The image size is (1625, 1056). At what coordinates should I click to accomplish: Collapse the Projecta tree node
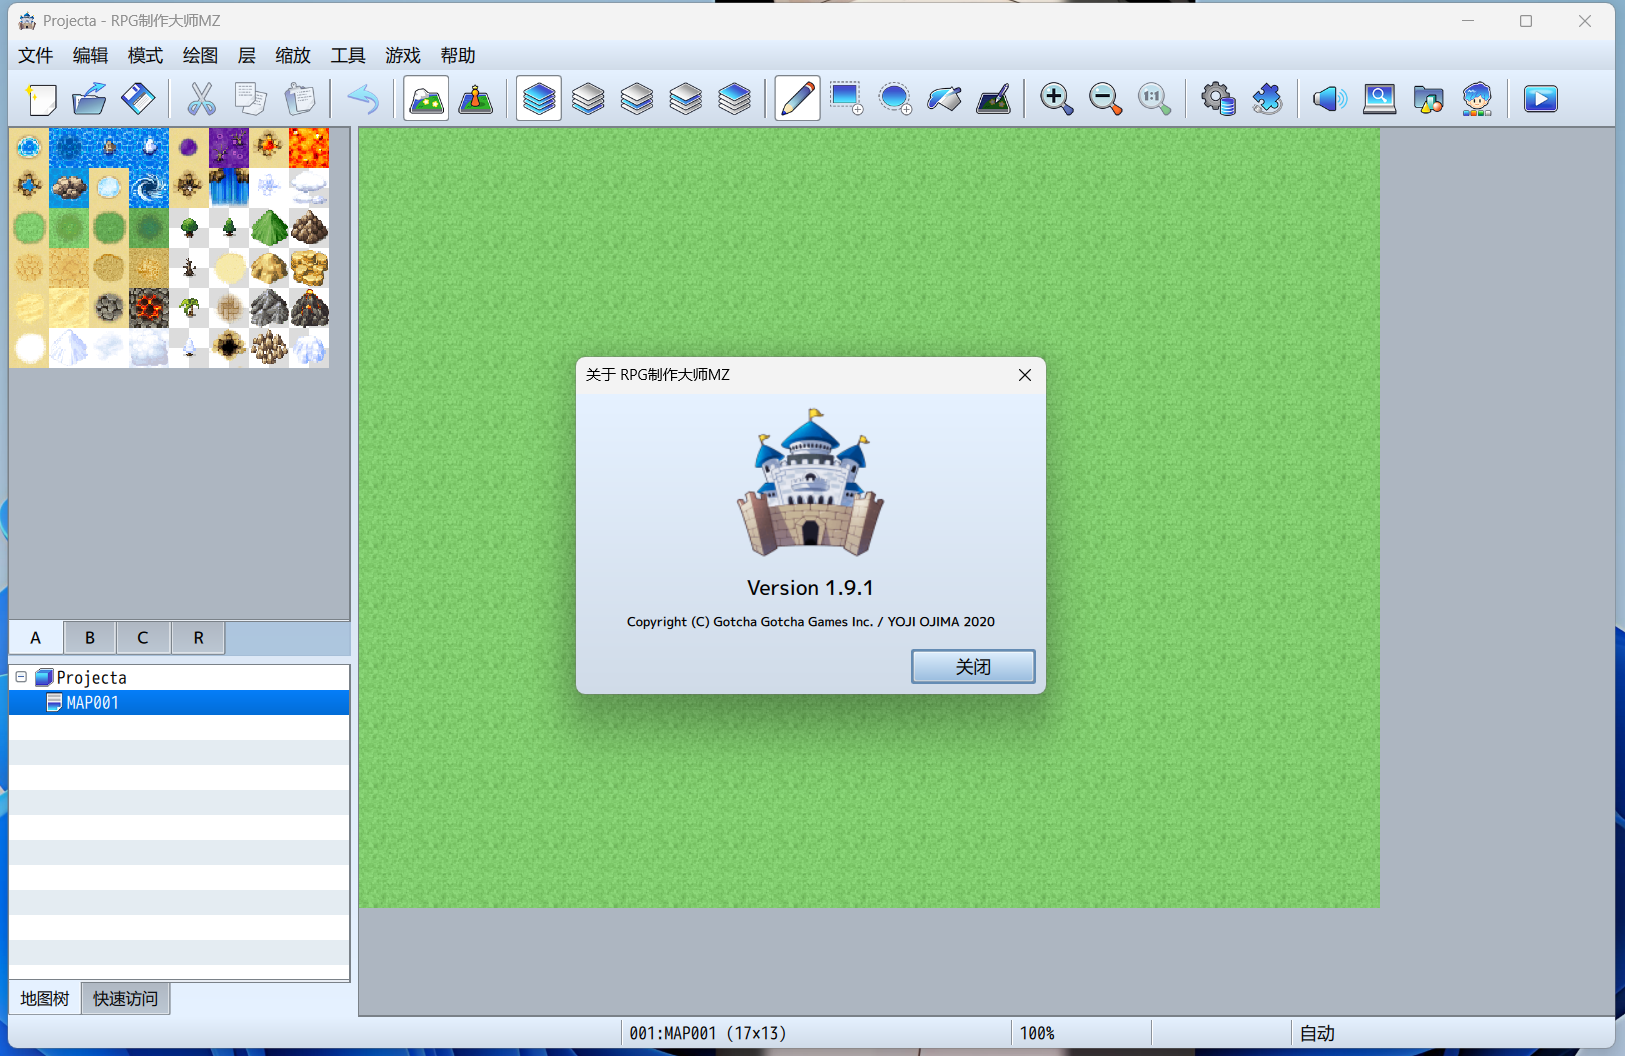pos(21,677)
